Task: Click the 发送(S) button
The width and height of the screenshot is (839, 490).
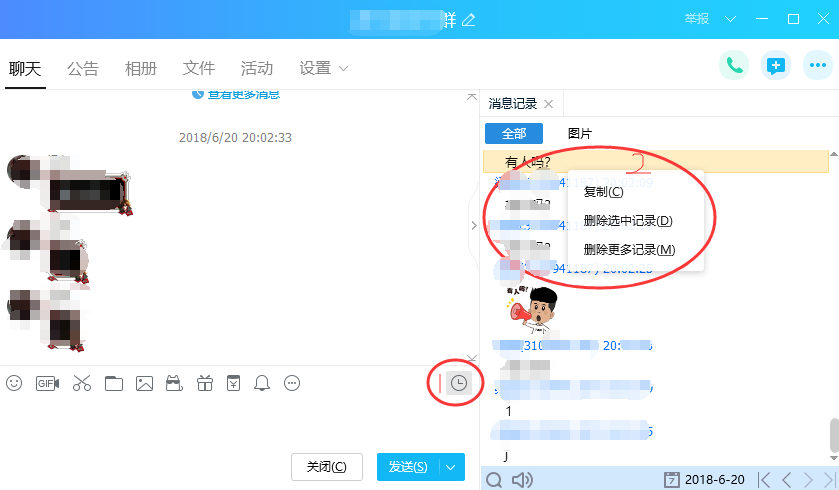Action: tap(408, 467)
